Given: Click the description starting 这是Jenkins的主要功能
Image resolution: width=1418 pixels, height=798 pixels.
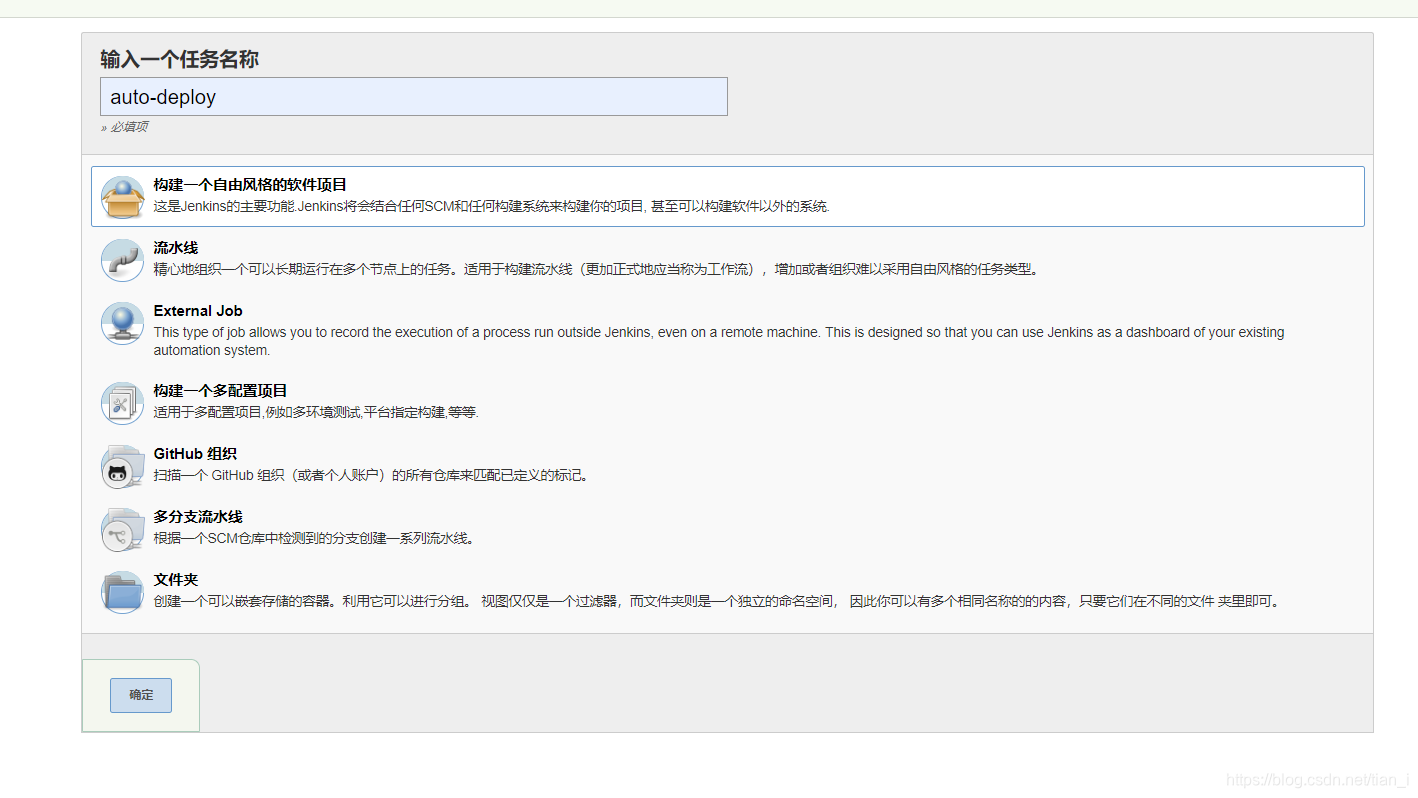Looking at the screenshot, I should tap(491, 207).
